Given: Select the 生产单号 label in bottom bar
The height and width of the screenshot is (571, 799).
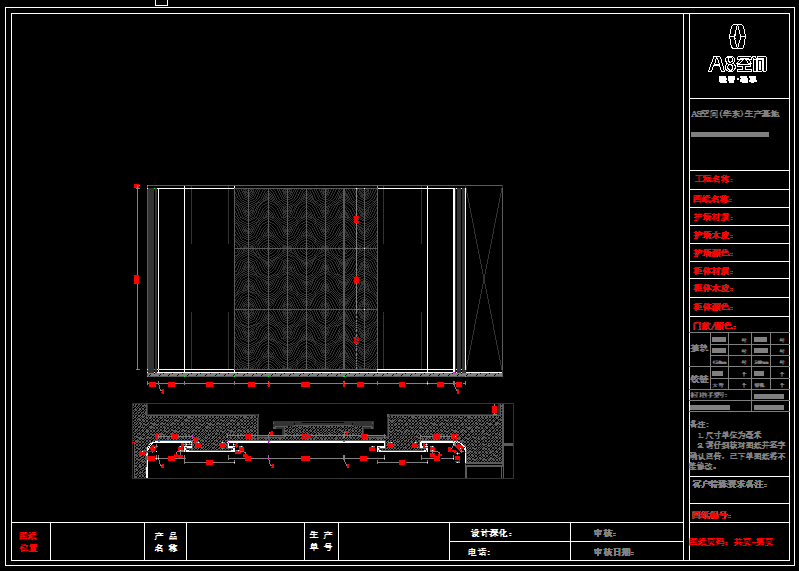Looking at the screenshot, I should click(321, 541).
